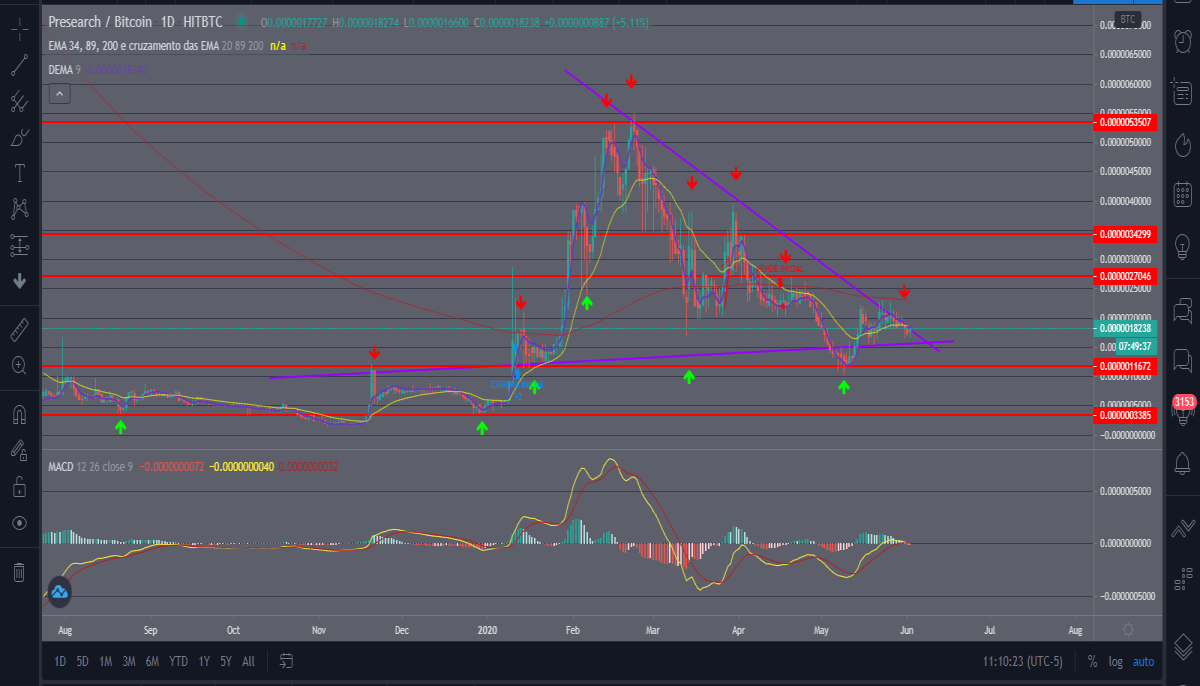Enable log scale button
The width and height of the screenshot is (1200, 686).
1116,661
